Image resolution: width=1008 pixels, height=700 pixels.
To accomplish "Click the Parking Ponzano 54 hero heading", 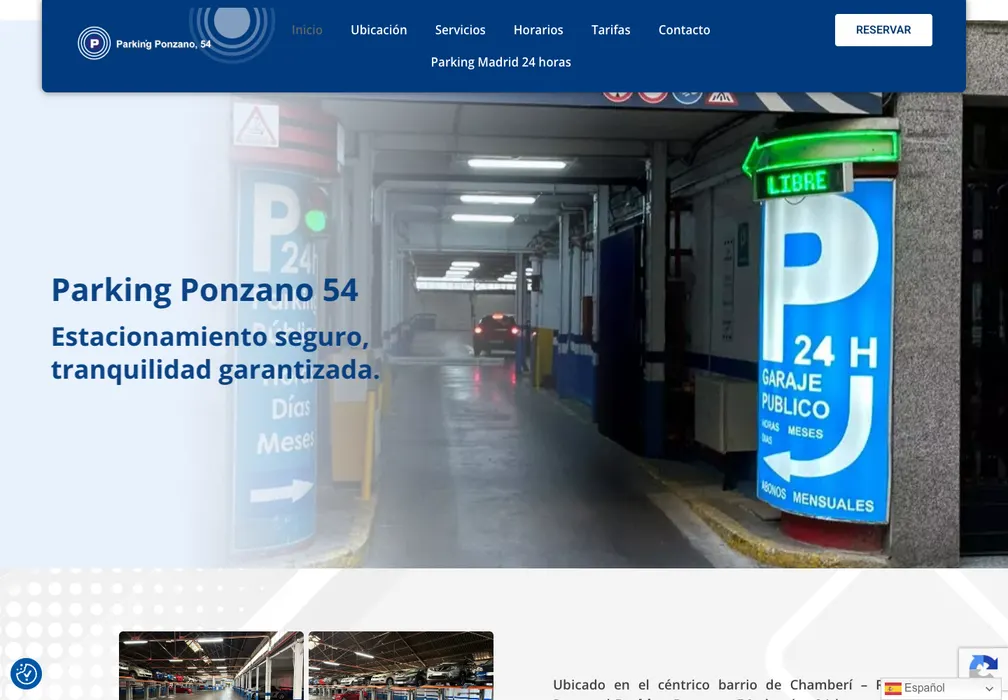I will [204, 290].
